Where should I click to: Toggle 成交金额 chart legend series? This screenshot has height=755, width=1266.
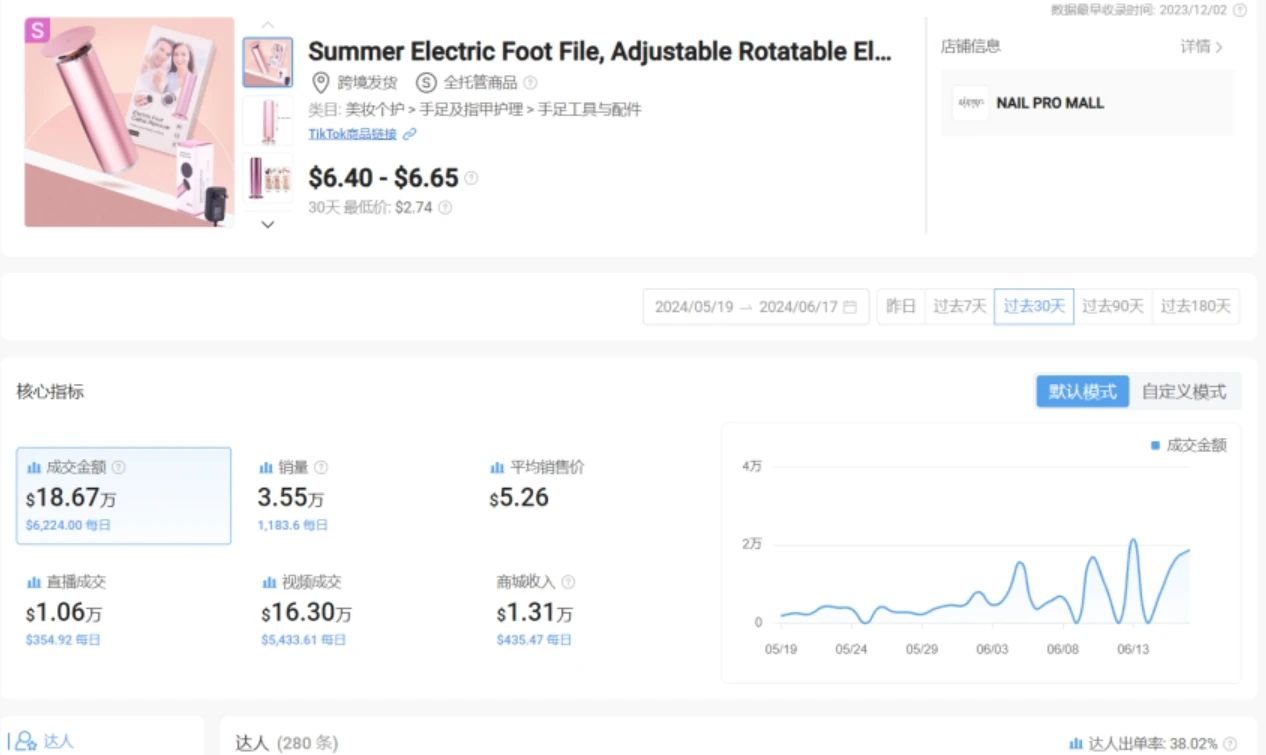click(x=1189, y=445)
